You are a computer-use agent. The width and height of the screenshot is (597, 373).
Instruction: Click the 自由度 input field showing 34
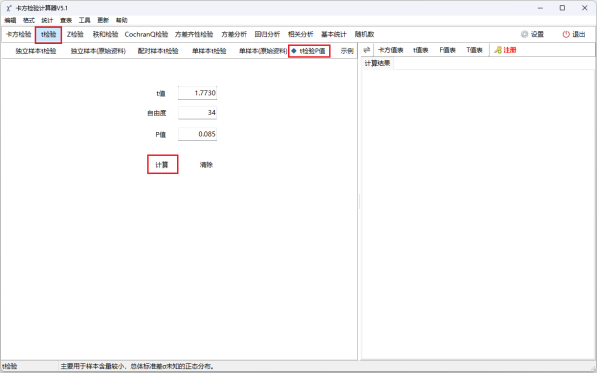197,113
